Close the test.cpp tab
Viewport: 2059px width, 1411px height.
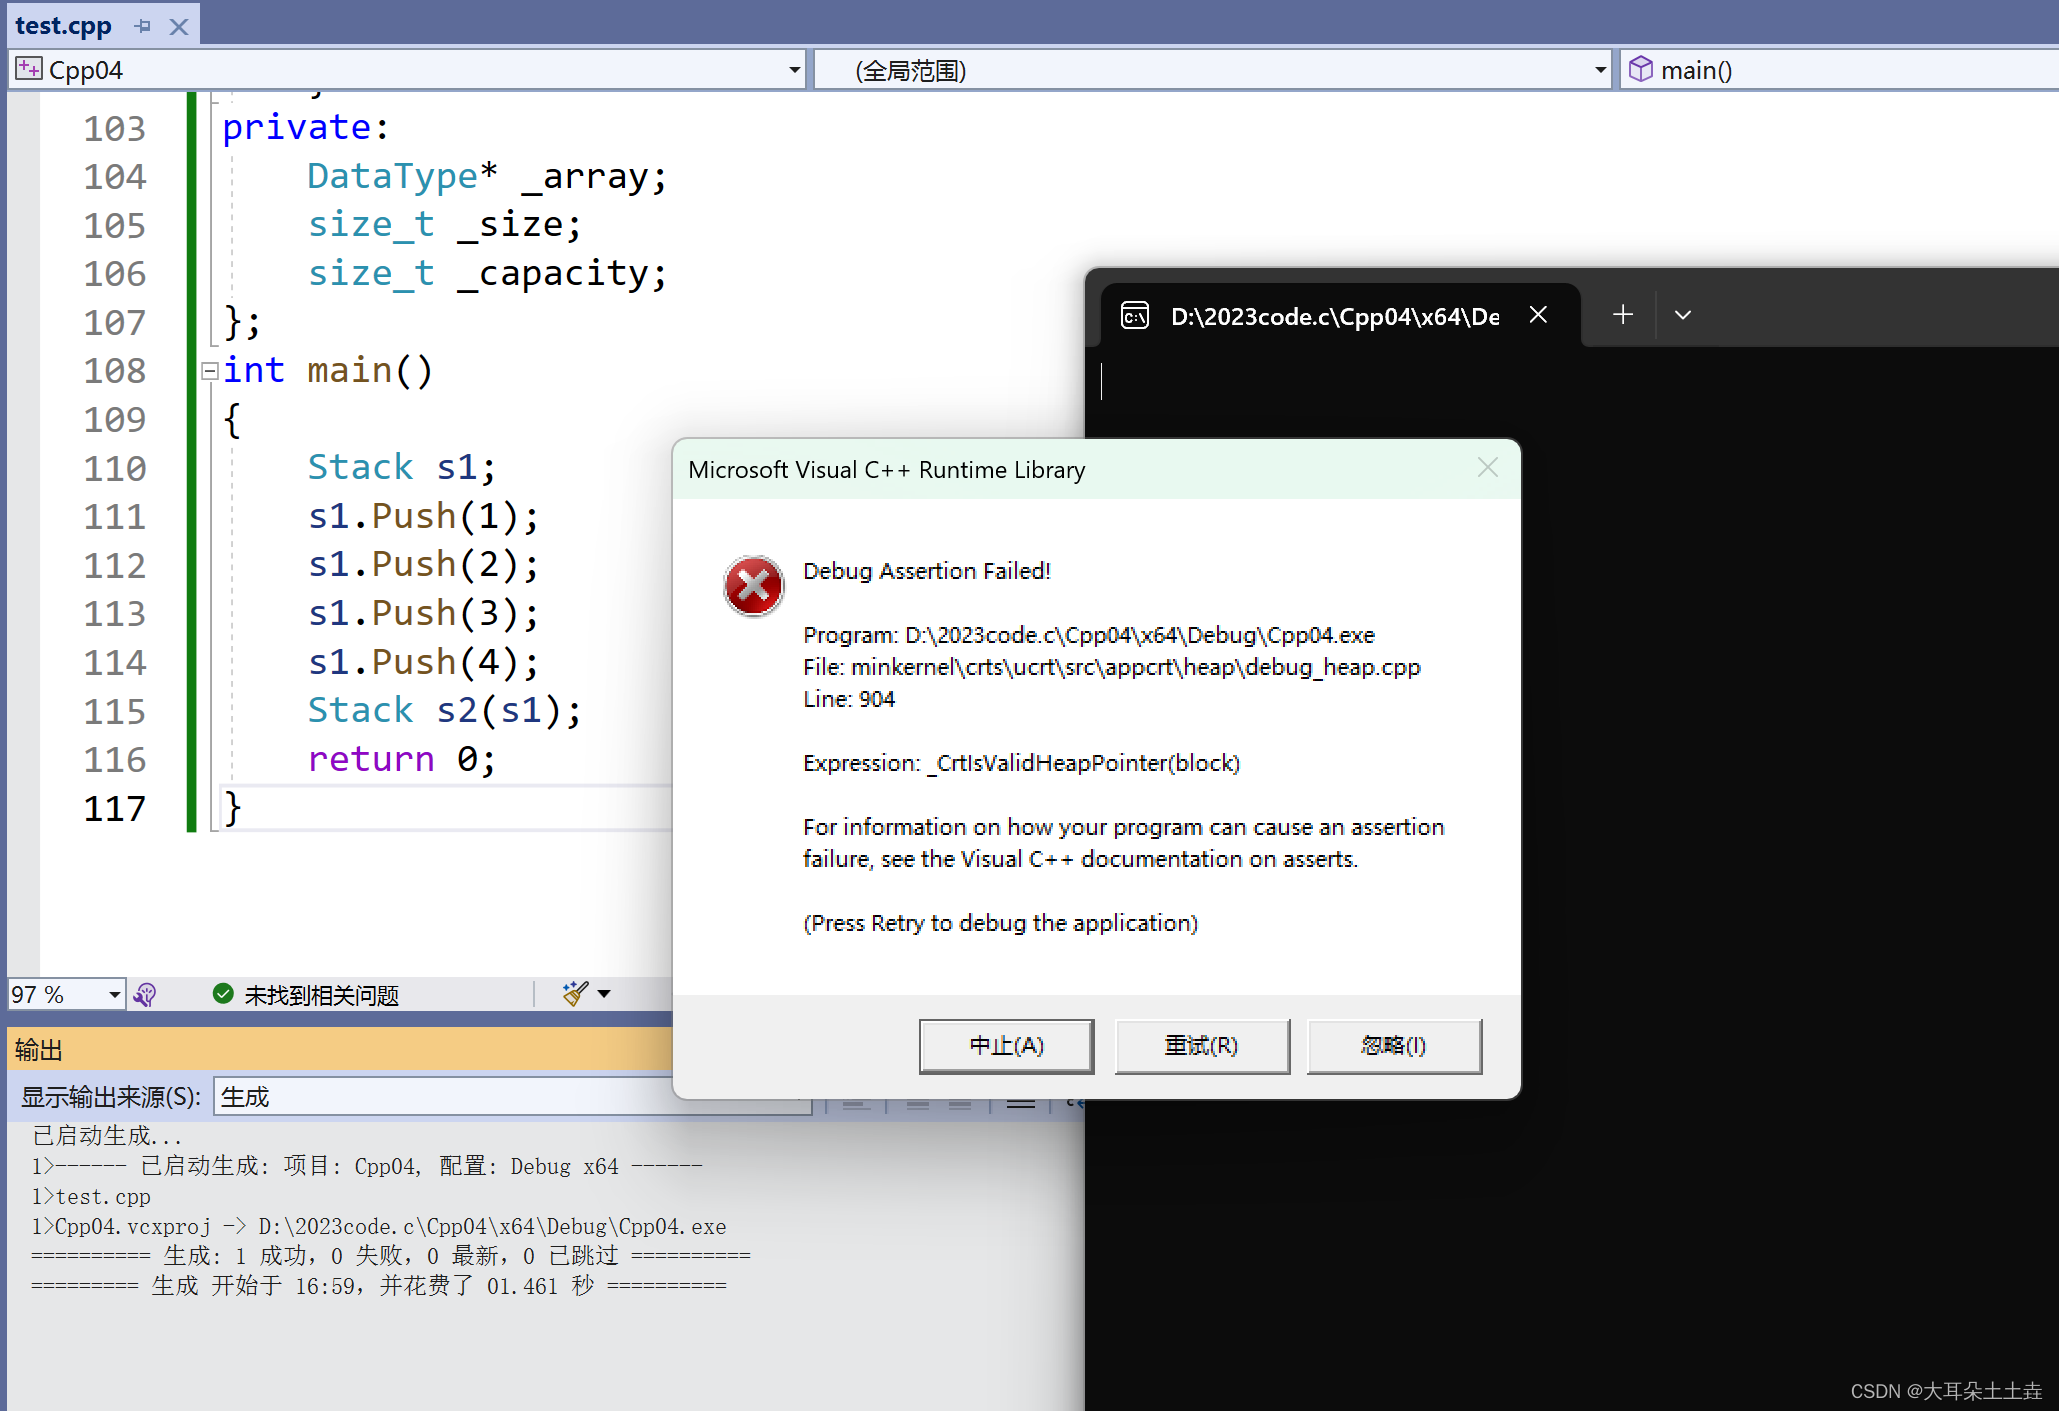(179, 27)
